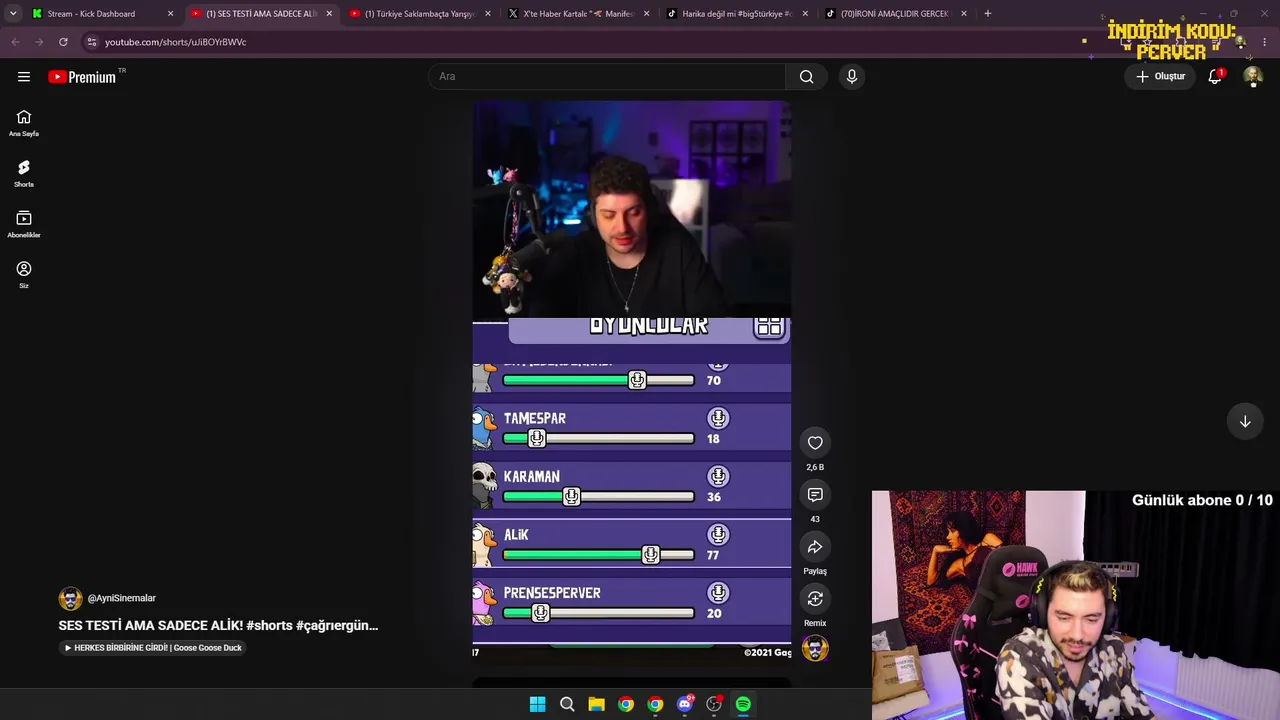Open the tab search dropdown arrow
The width and height of the screenshot is (1280, 720).
13,14
